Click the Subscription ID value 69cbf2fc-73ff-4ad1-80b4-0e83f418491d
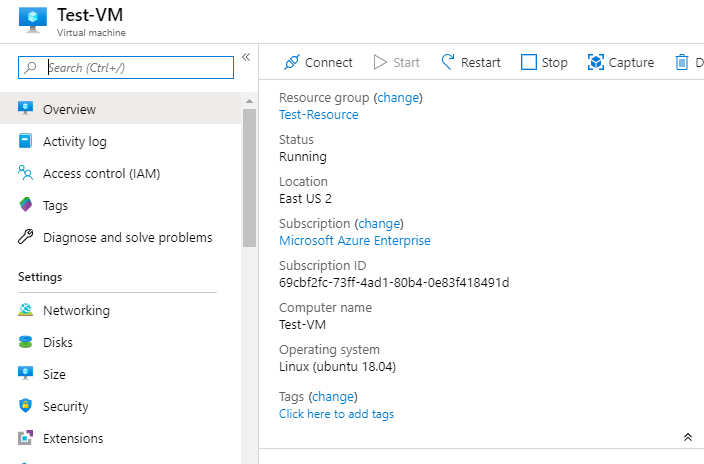 click(x=394, y=283)
